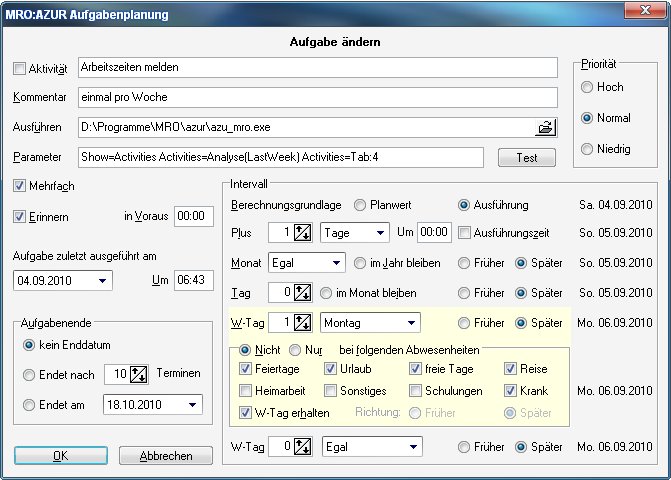Click the browse folder icon next to Ausführen
Viewport: 671px width, 480px height.
click(545, 127)
